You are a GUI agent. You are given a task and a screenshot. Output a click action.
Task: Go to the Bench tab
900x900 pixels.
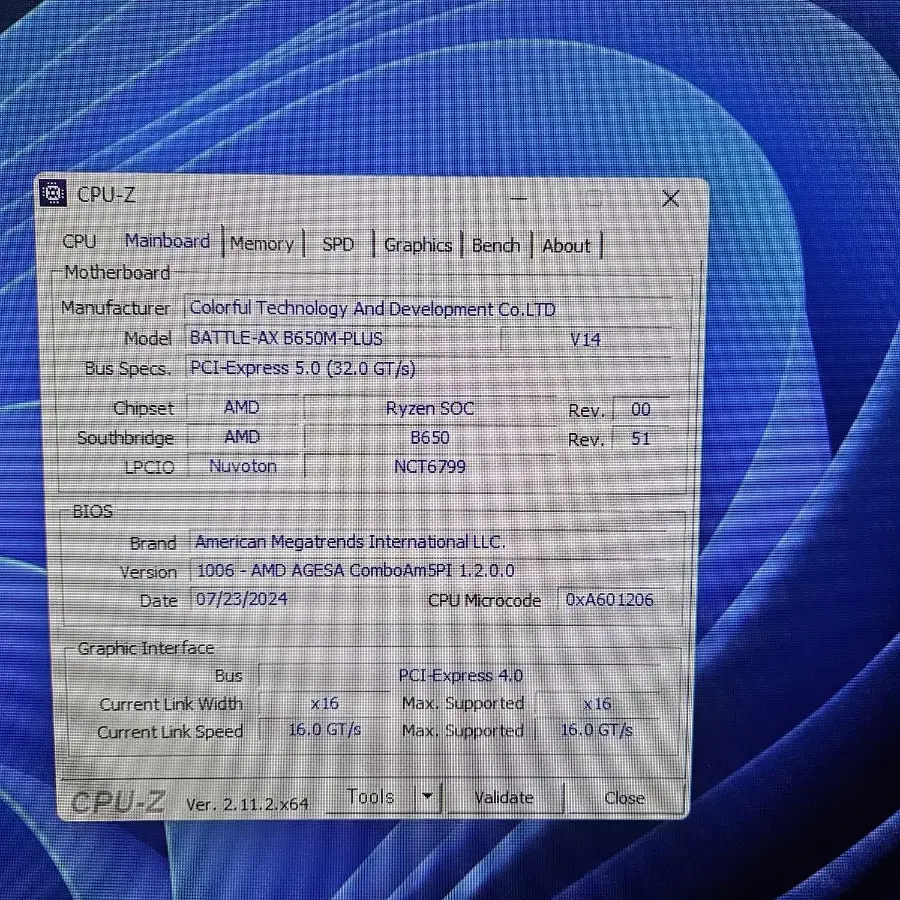tap(496, 246)
